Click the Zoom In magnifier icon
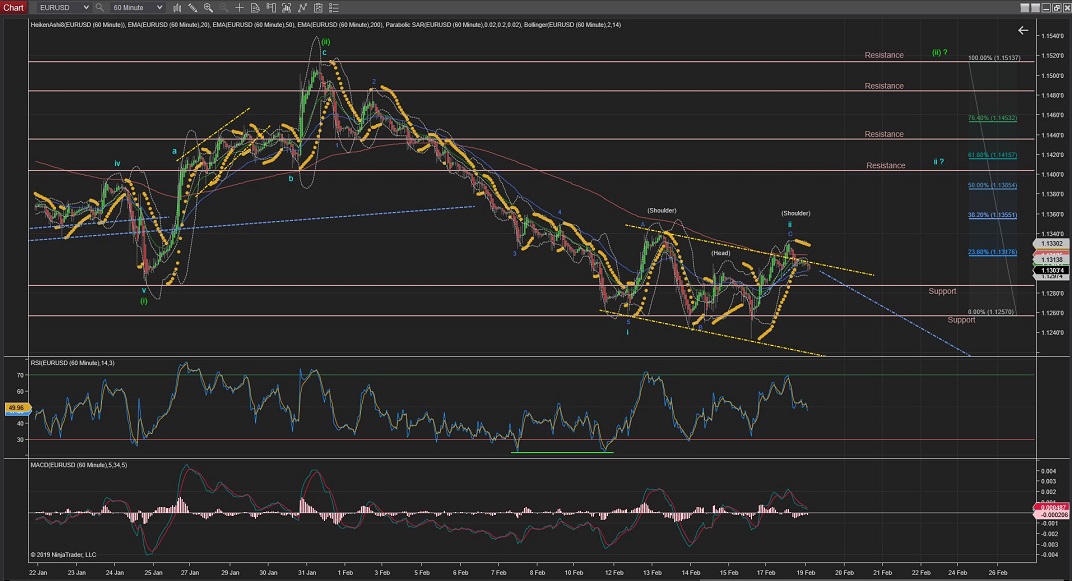The height and width of the screenshot is (581, 1072). coord(208,7)
